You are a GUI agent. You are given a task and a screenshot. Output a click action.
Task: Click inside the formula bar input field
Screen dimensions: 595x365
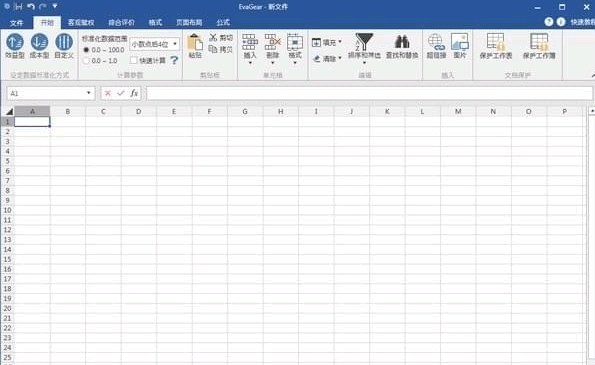[x=369, y=93]
